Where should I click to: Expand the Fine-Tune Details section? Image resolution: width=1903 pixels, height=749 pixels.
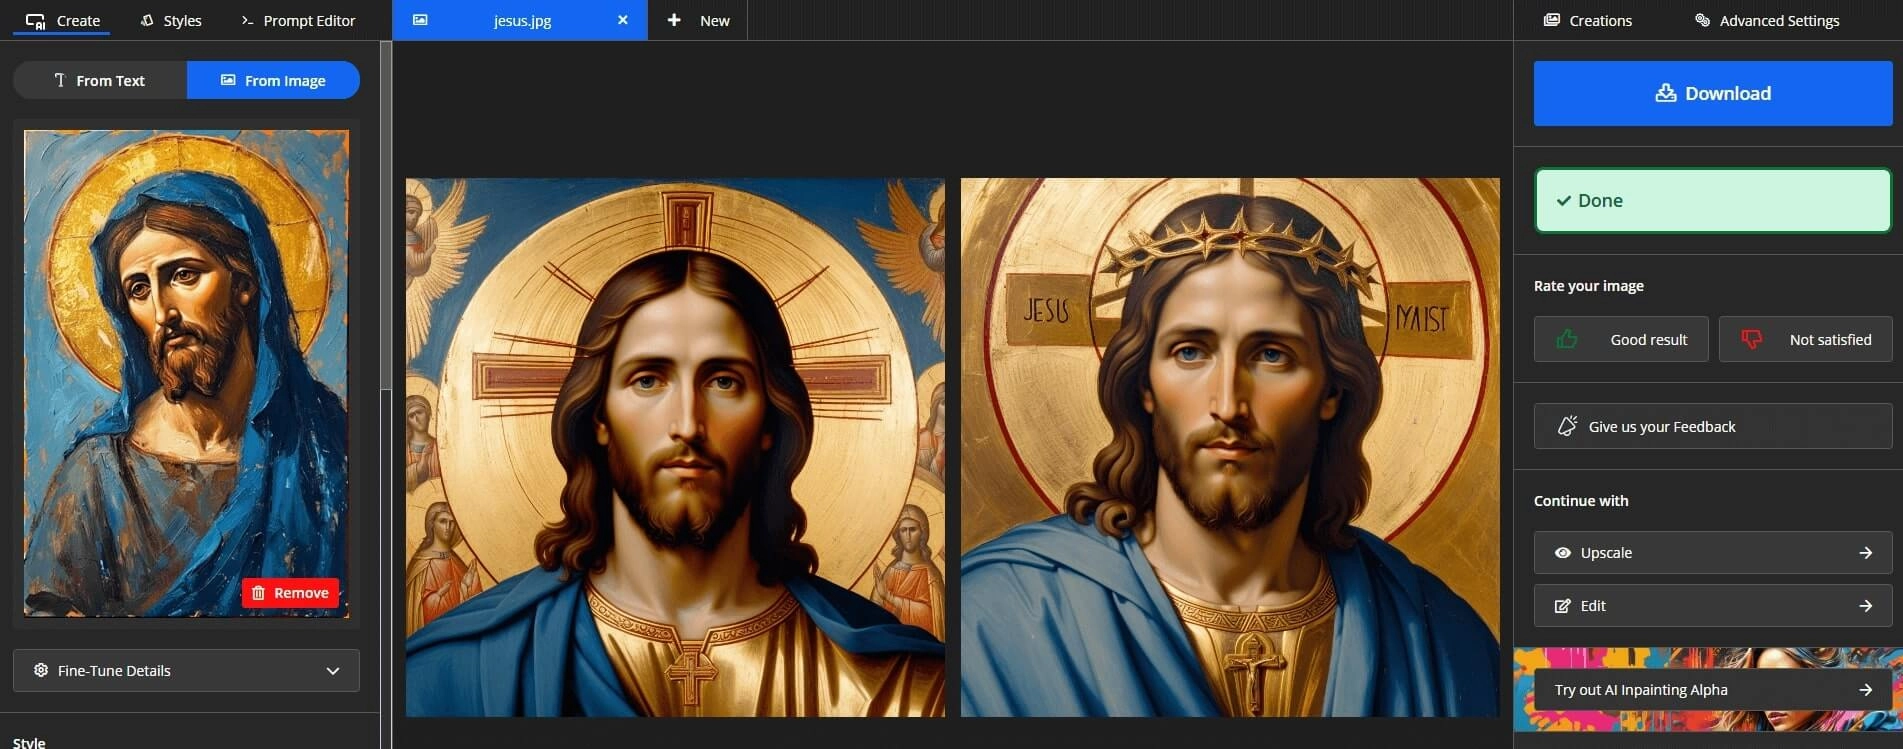(186, 670)
